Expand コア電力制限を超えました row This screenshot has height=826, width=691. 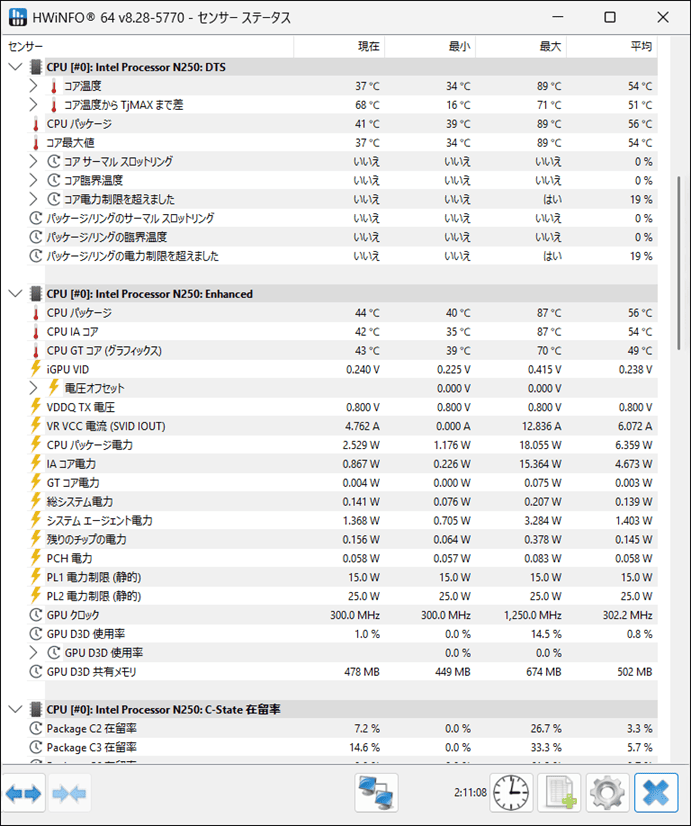(x=33, y=199)
